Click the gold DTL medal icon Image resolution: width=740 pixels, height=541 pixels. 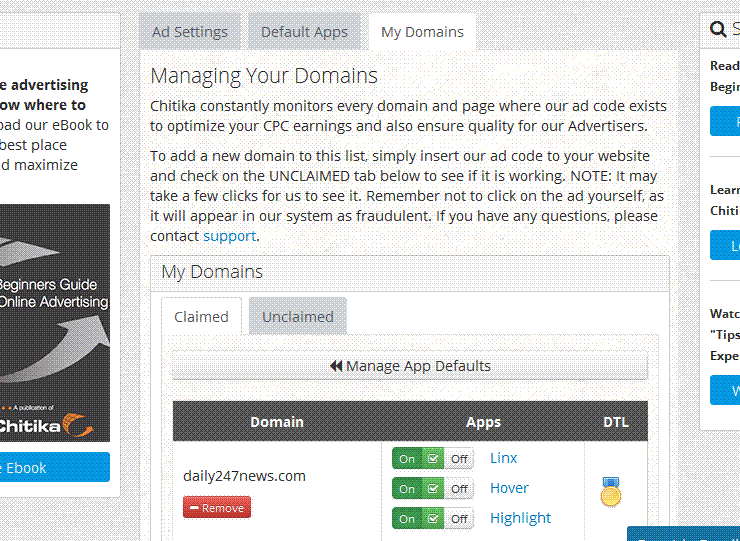611,492
